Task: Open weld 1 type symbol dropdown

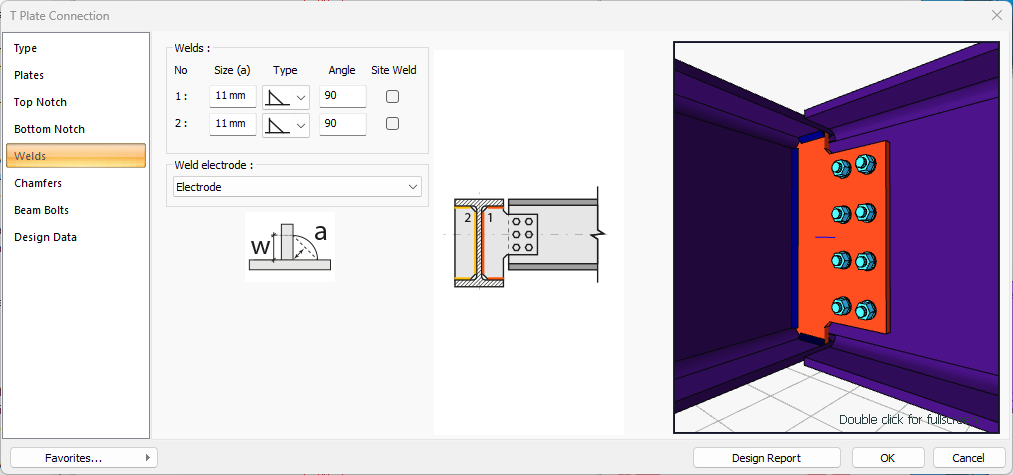Action: tap(301, 97)
